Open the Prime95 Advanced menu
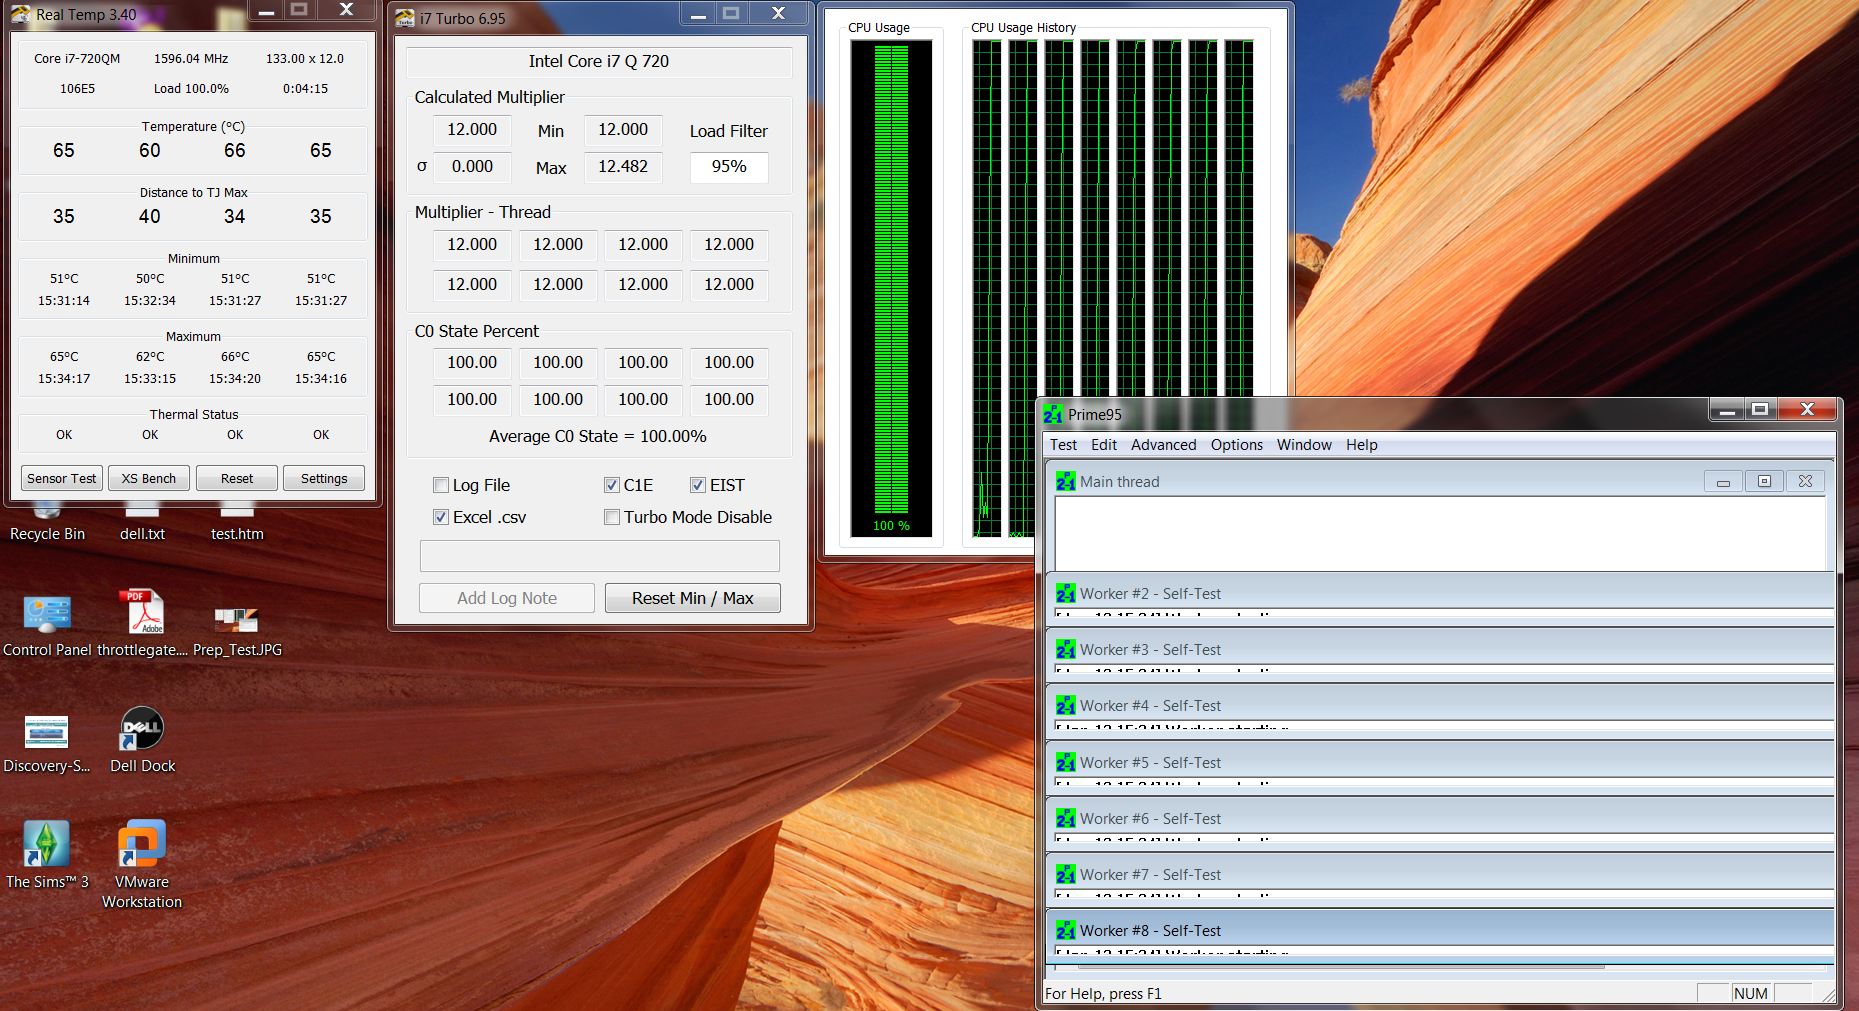Viewport: 1859px width, 1011px height. pyautogui.click(x=1163, y=445)
